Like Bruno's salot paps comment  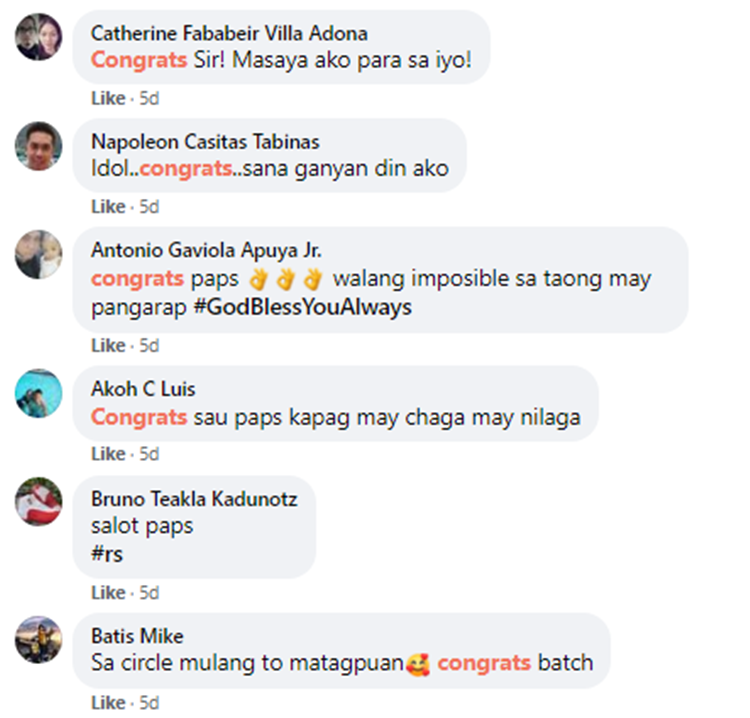tap(108, 593)
